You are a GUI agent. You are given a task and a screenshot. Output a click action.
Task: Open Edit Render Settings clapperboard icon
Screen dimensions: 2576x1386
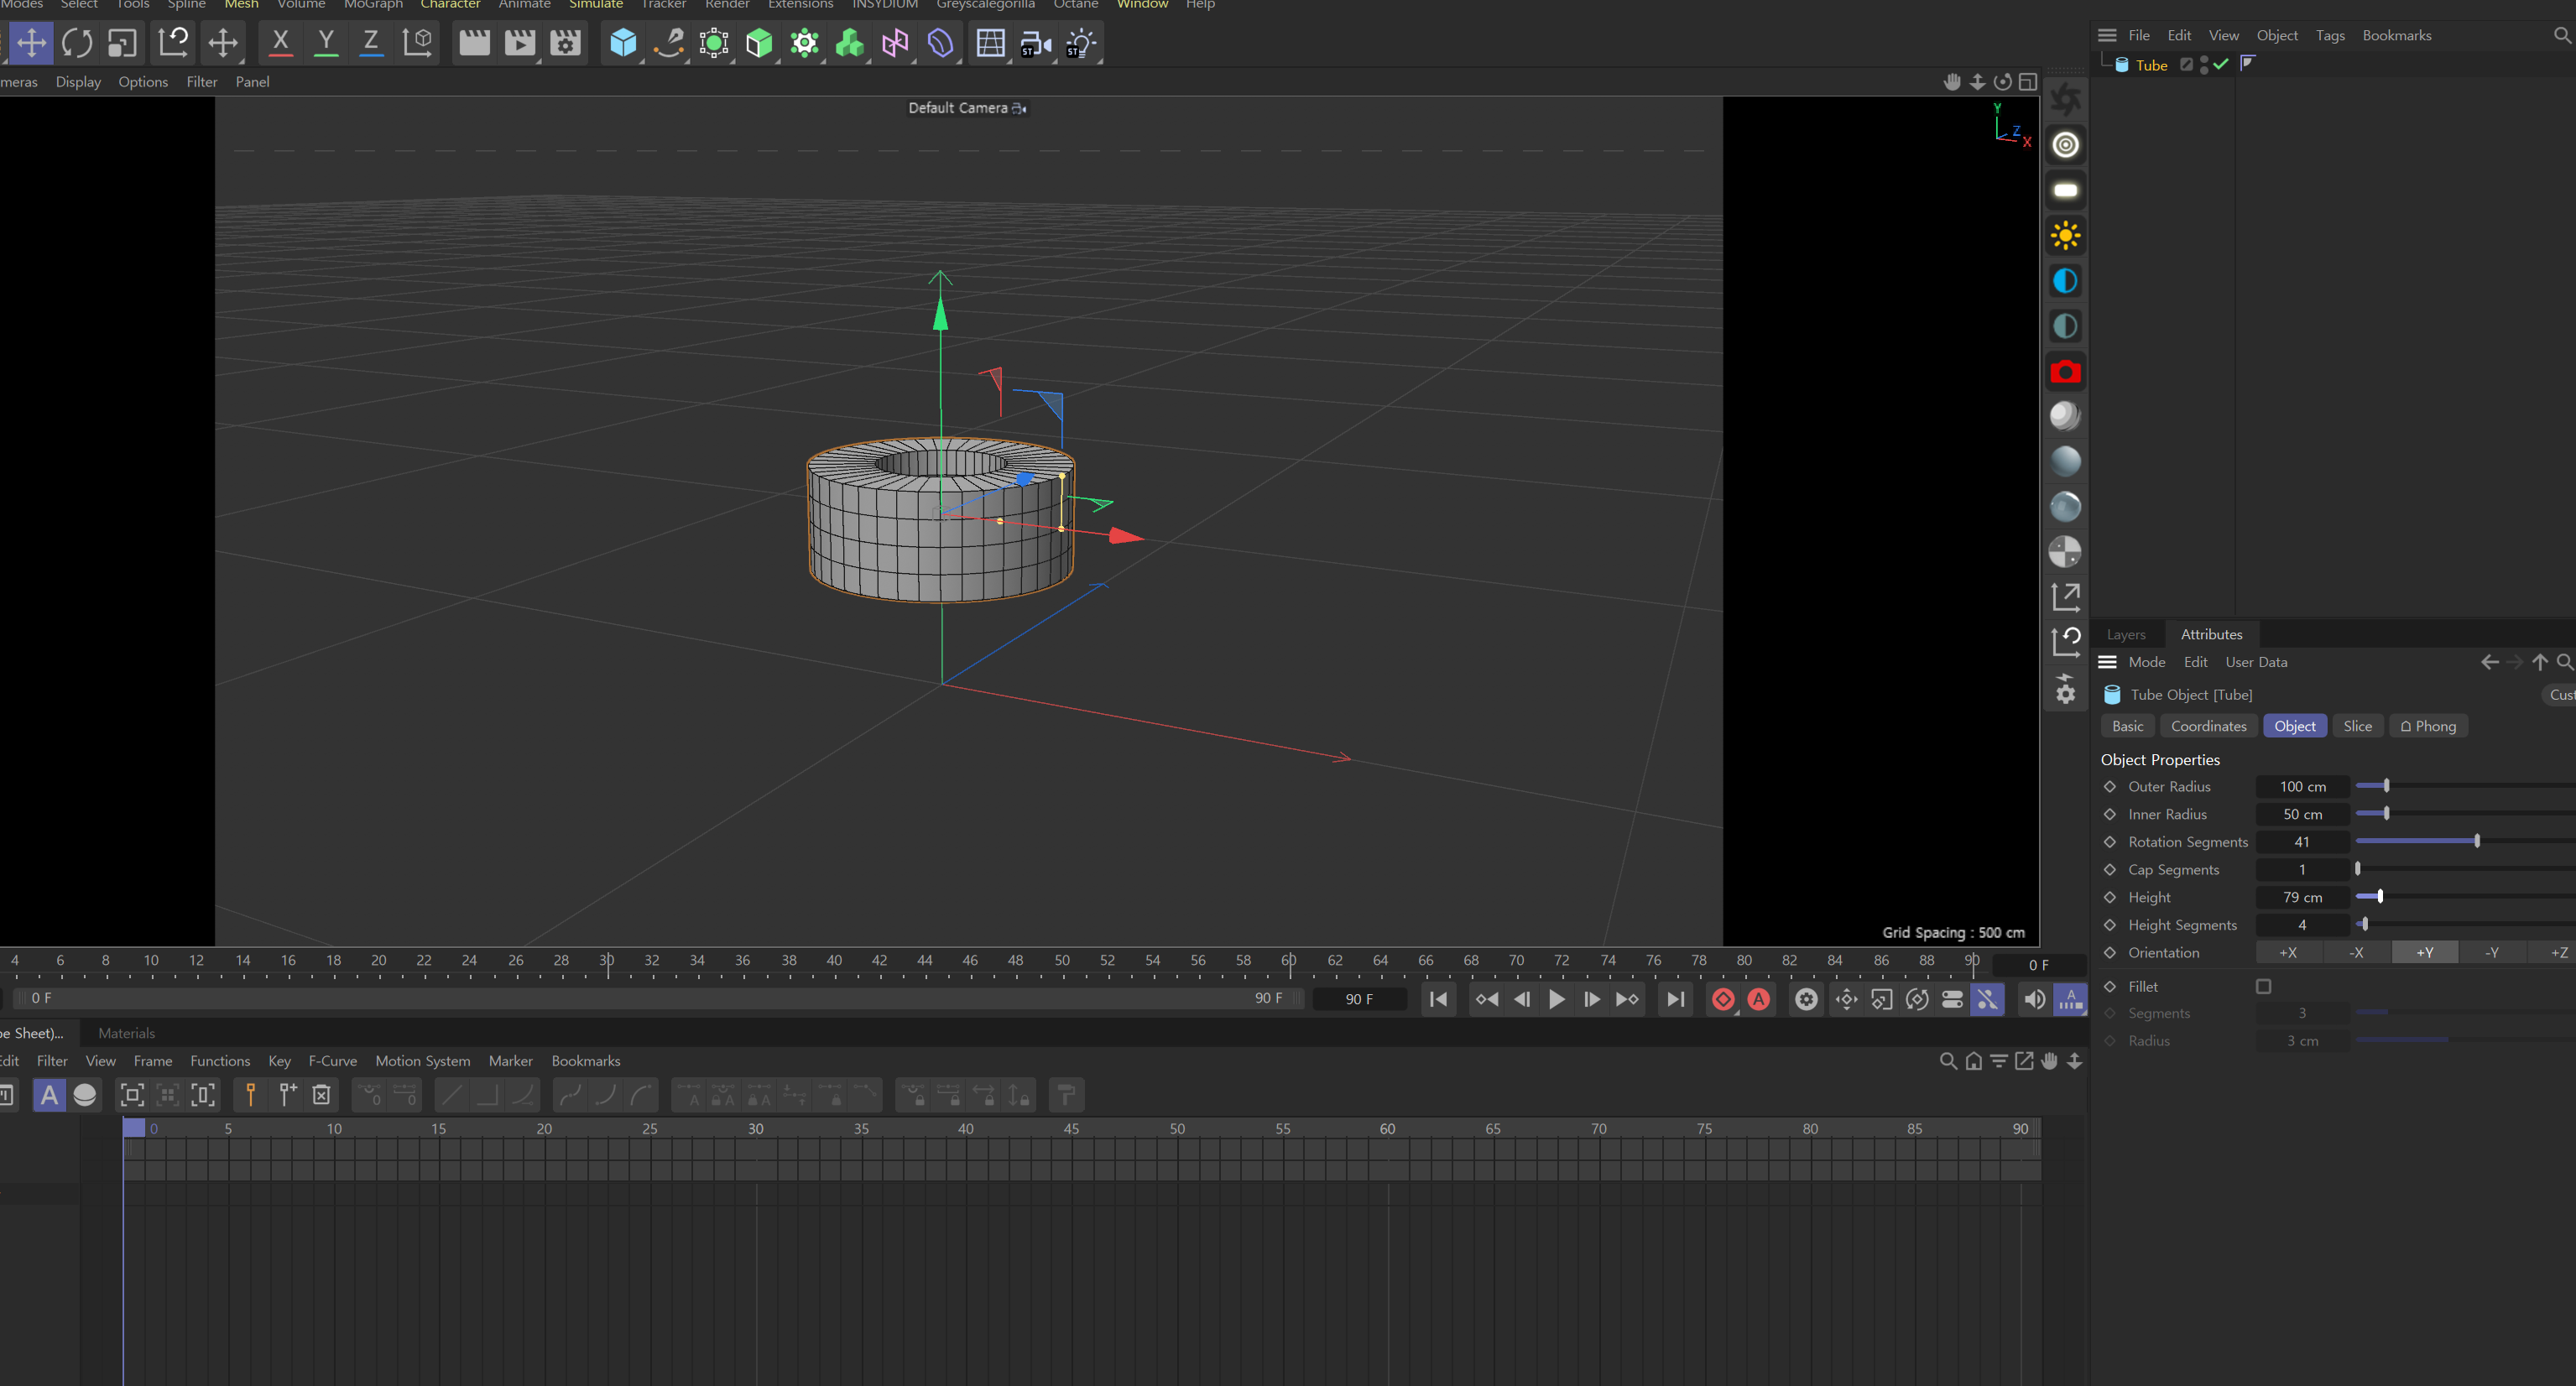(x=565, y=43)
